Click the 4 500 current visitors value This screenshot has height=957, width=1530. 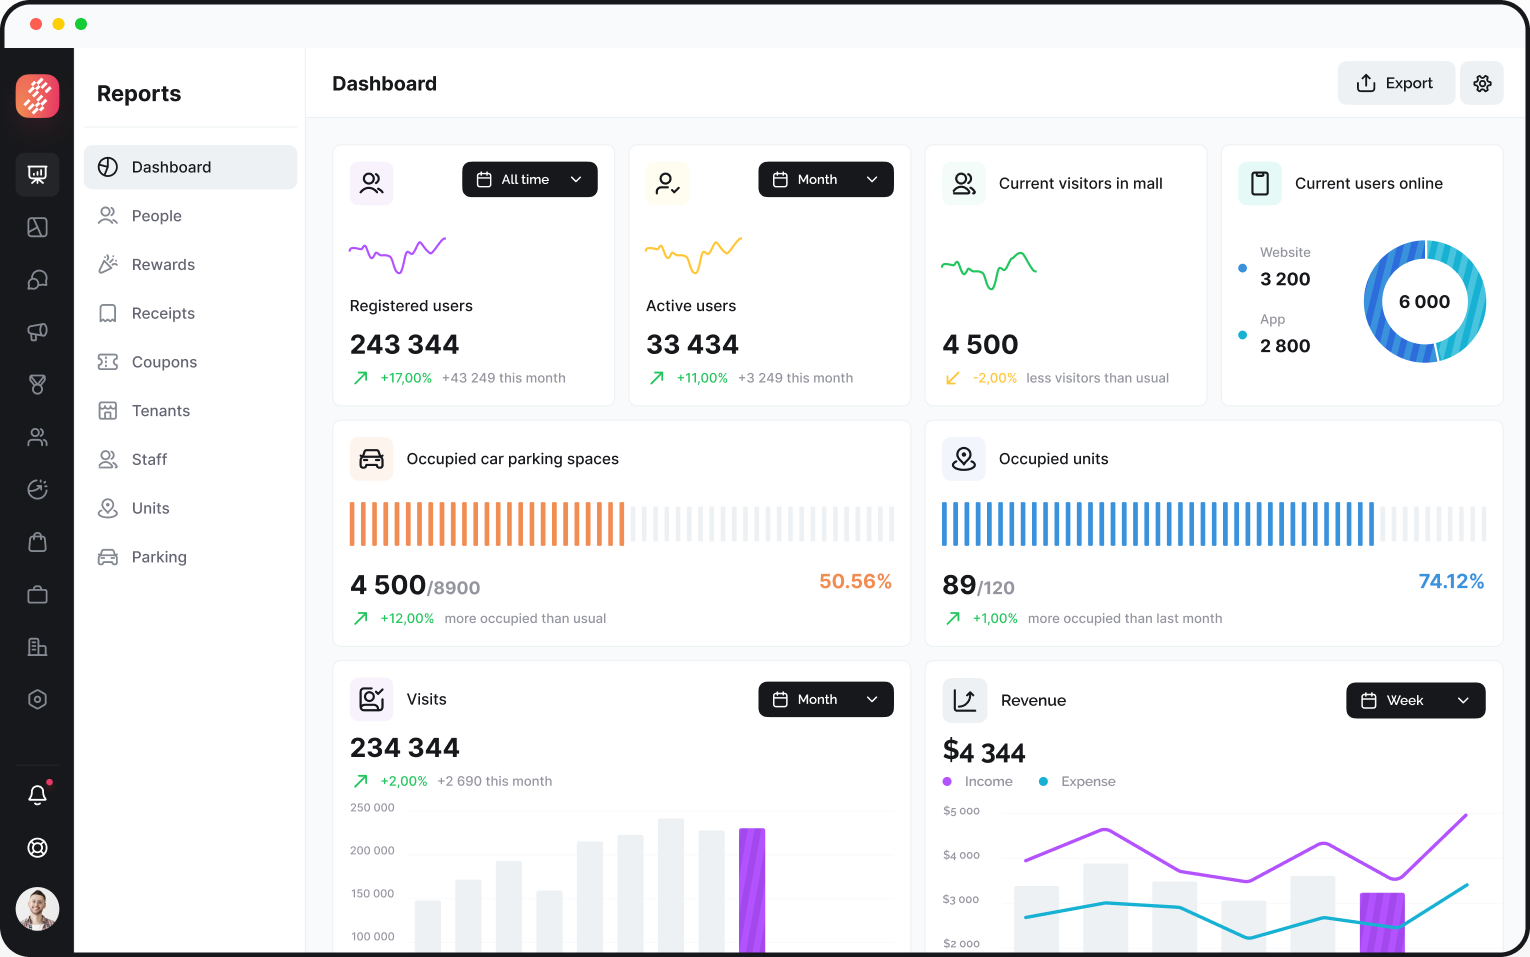point(980,344)
